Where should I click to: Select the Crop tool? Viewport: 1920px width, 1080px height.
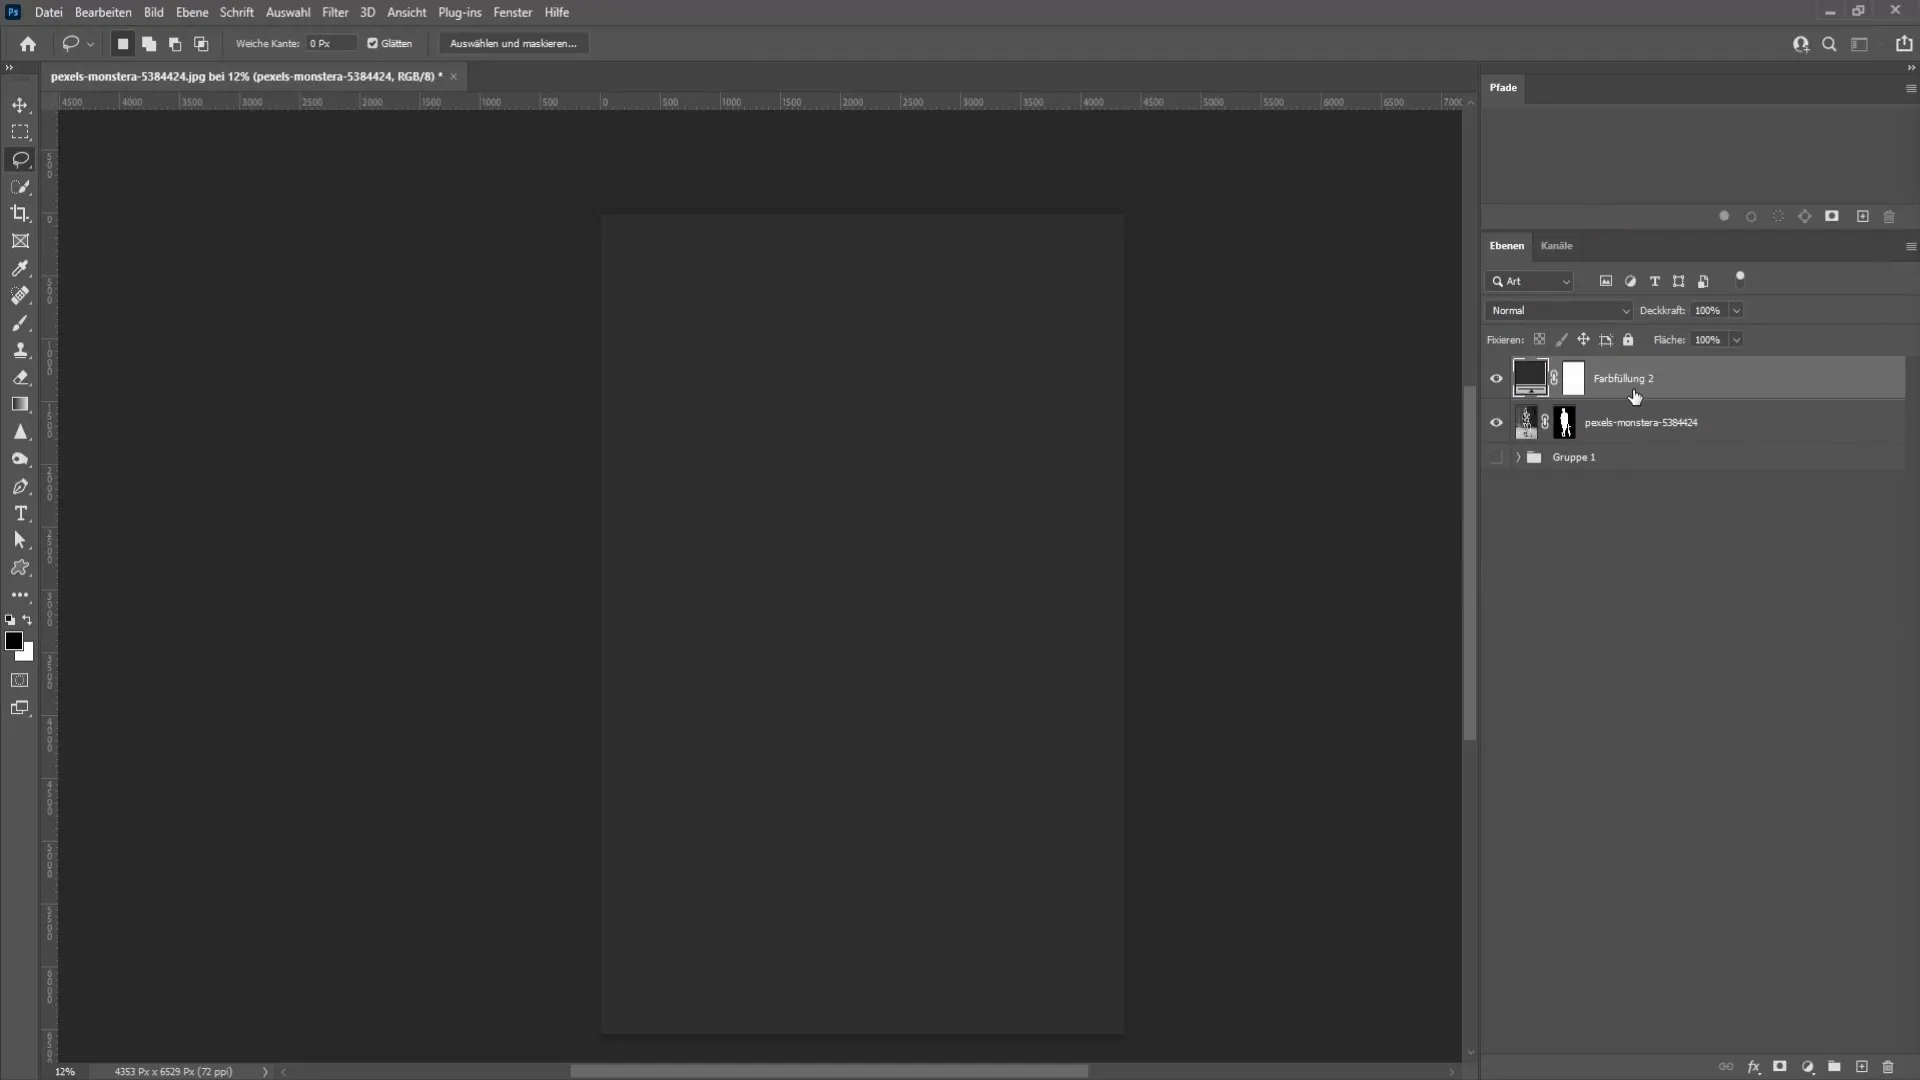[x=20, y=214]
